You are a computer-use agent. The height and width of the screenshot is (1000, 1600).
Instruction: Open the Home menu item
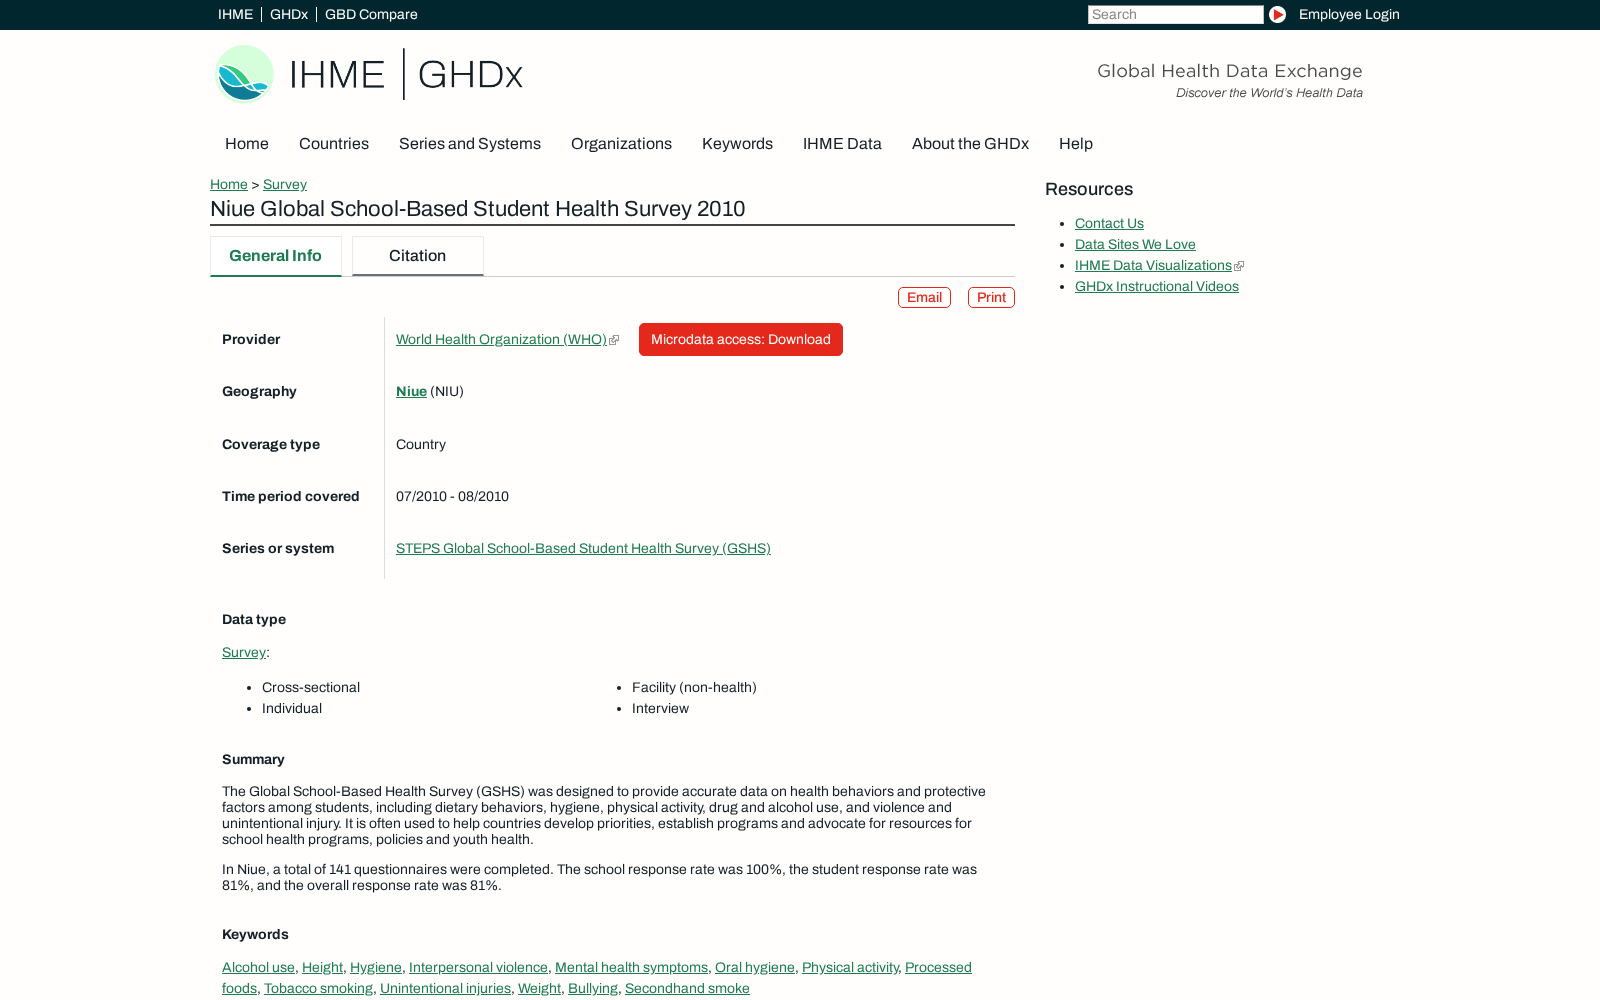tap(247, 144)
